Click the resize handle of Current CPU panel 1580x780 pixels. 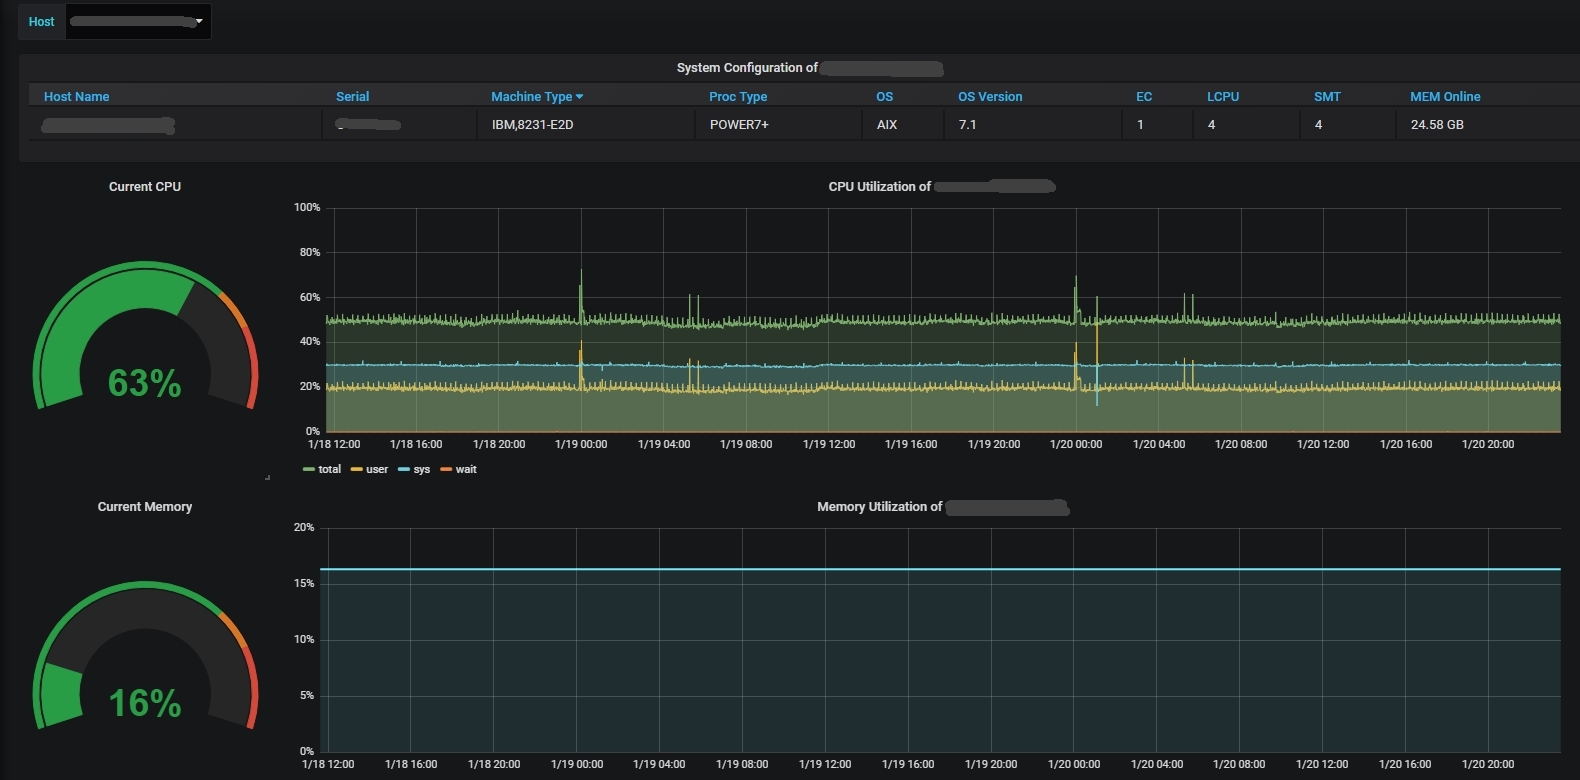(267, 477)
